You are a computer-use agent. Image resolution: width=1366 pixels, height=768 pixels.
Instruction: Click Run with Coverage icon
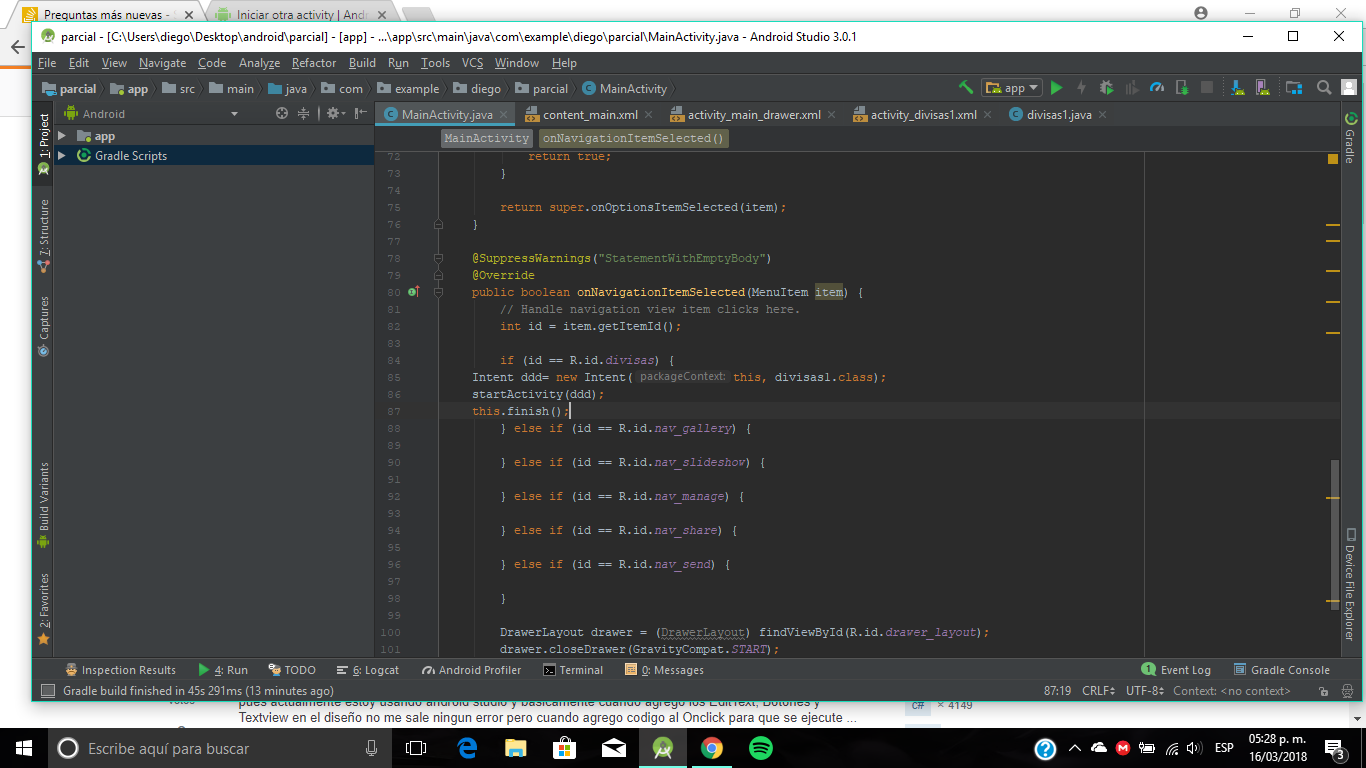[1131, 88]
